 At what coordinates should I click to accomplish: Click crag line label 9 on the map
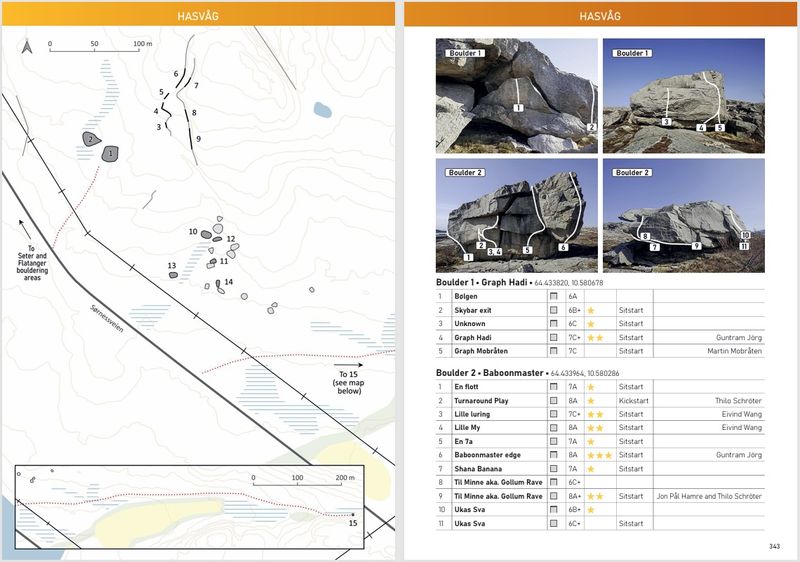click(198, 139)
